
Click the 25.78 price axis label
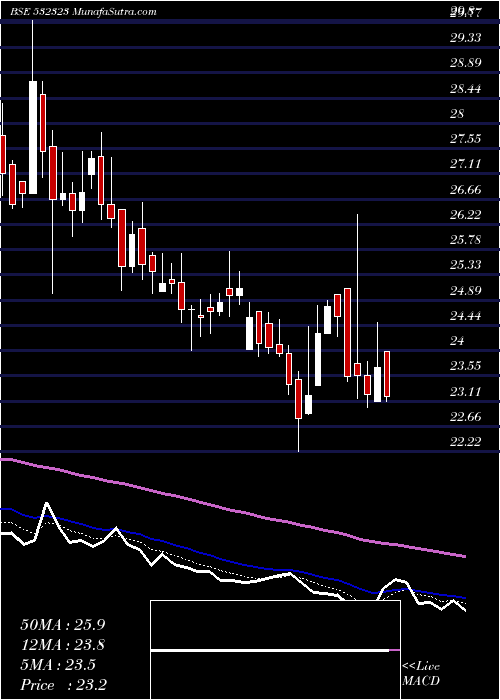466,240
